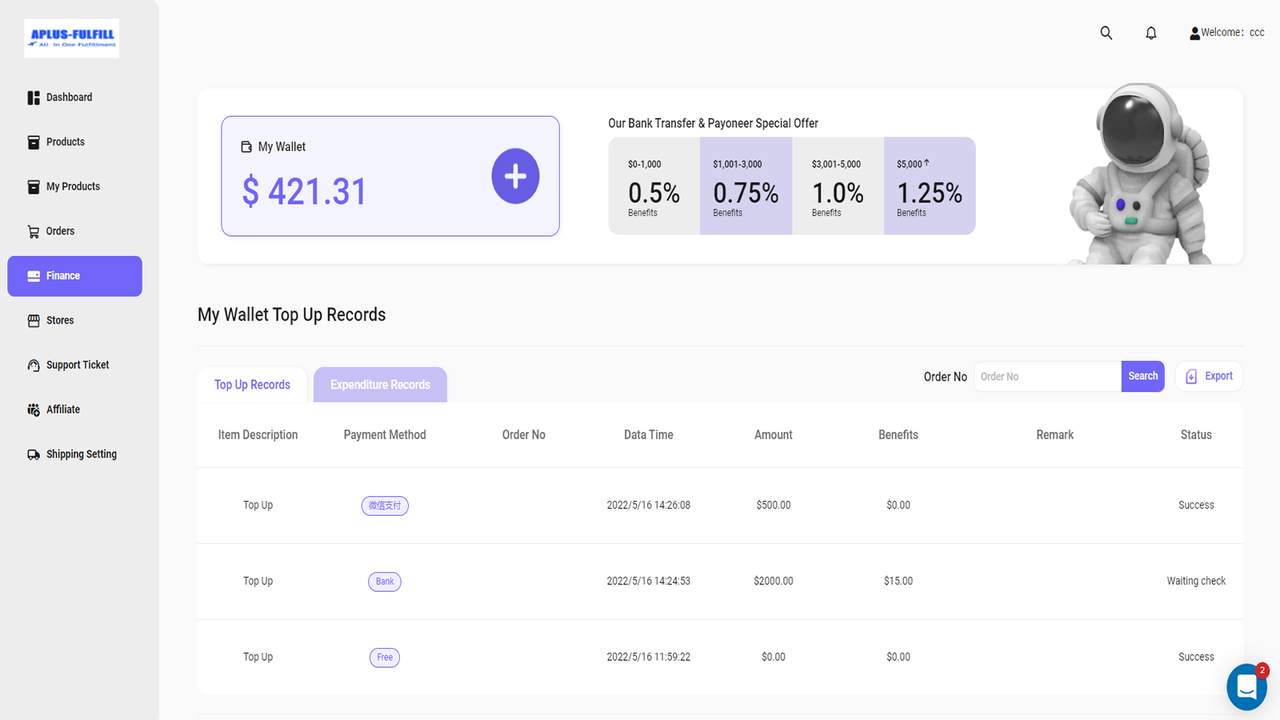Open notifications bell icon
The width and height of the screenshot is (1280, 720).
(x=1151, y=33)
